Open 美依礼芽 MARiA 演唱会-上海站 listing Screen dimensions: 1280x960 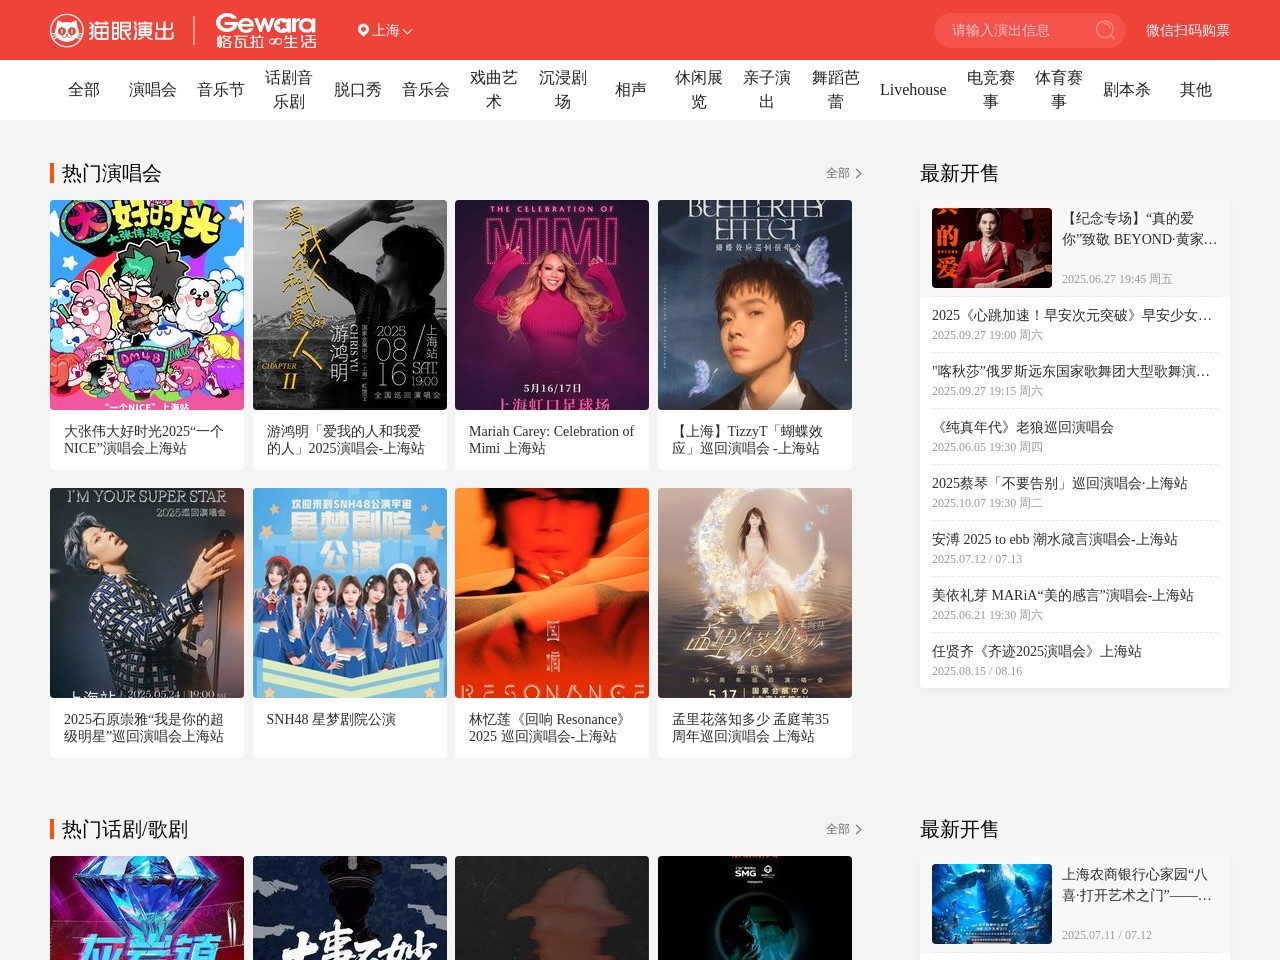[1075, 604]
